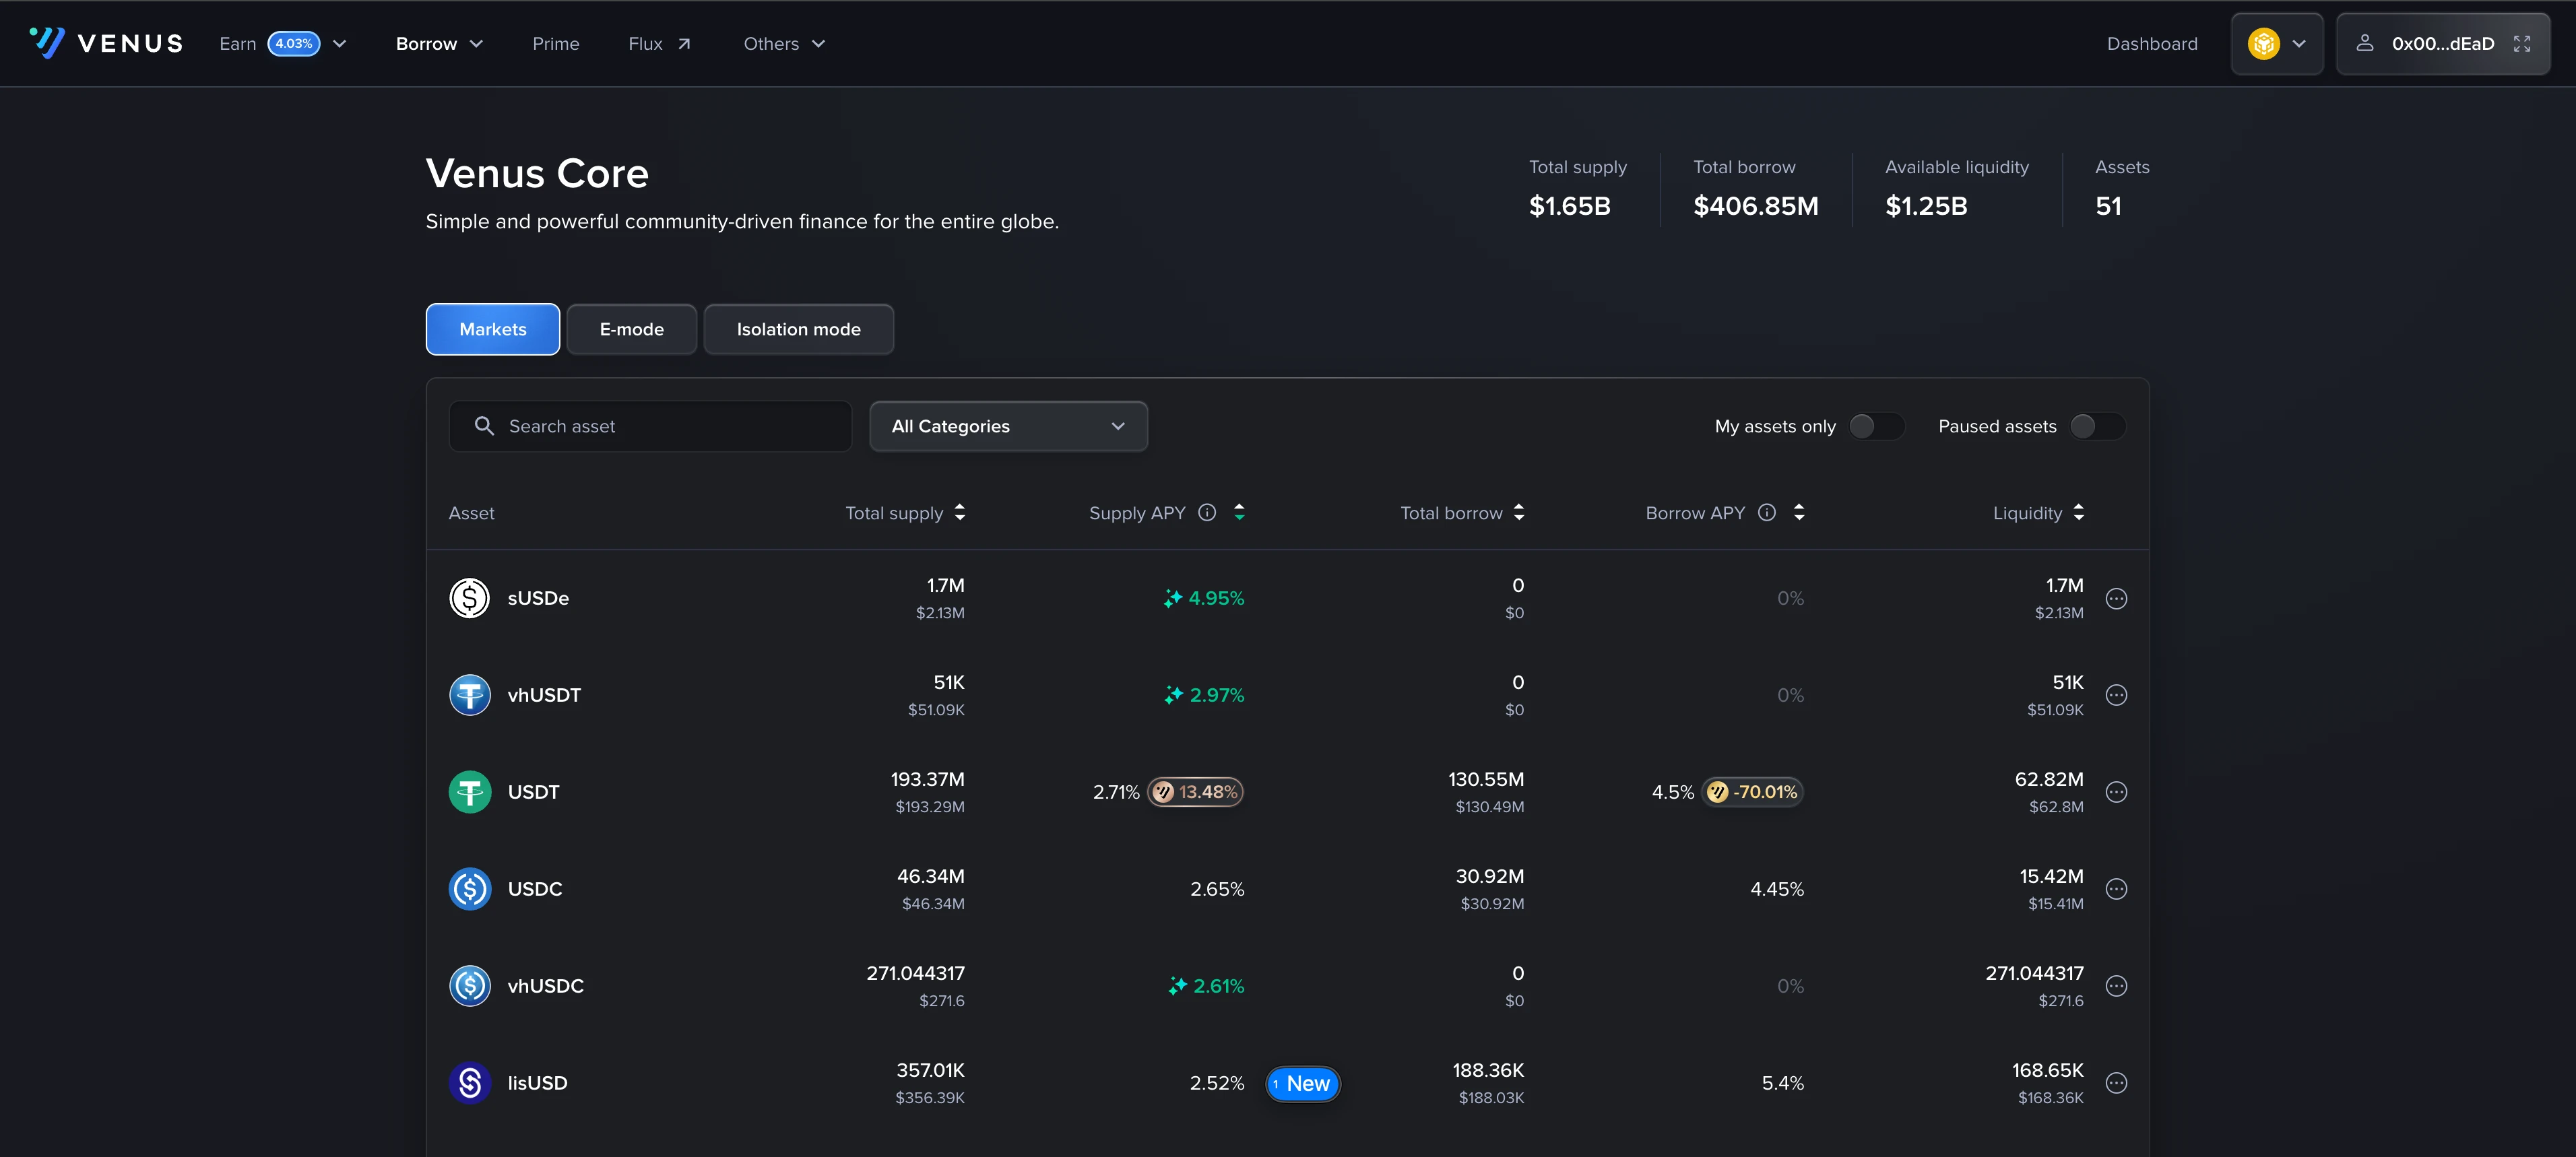The width and height of the screenshot is (2576, 1157).
Task: Toggle the My assets only switch
Action: 1876,426
